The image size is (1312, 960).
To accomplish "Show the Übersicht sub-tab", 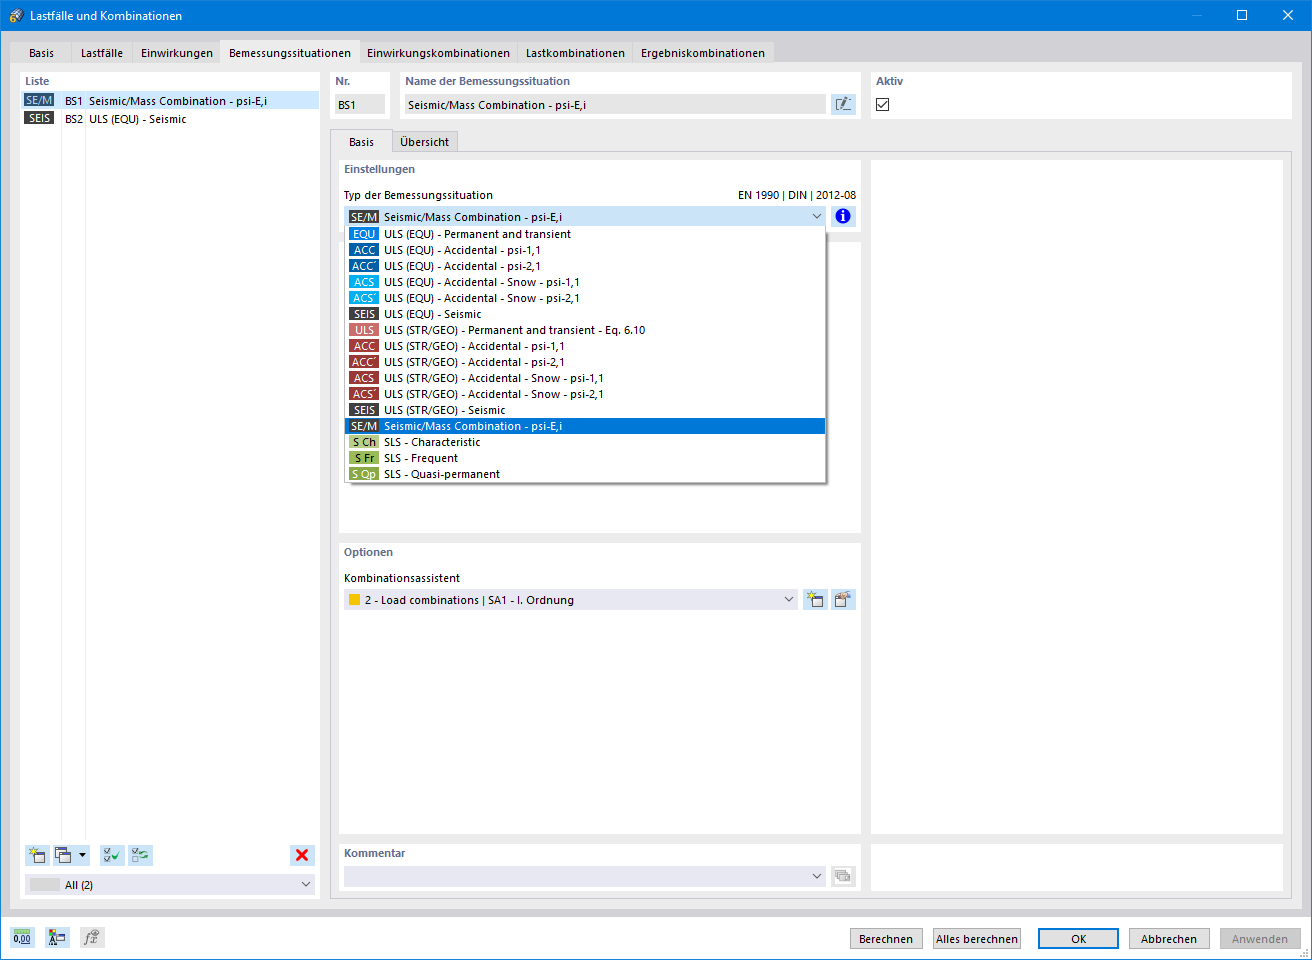I will [x=424, y=142].
